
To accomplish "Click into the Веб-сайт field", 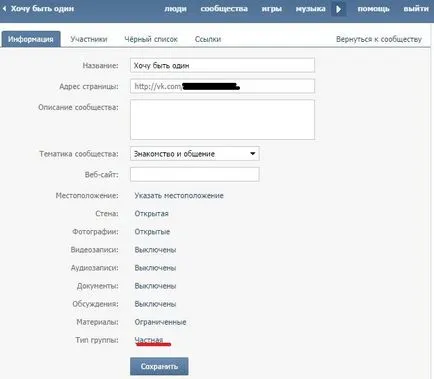I will tap(195, 174).
